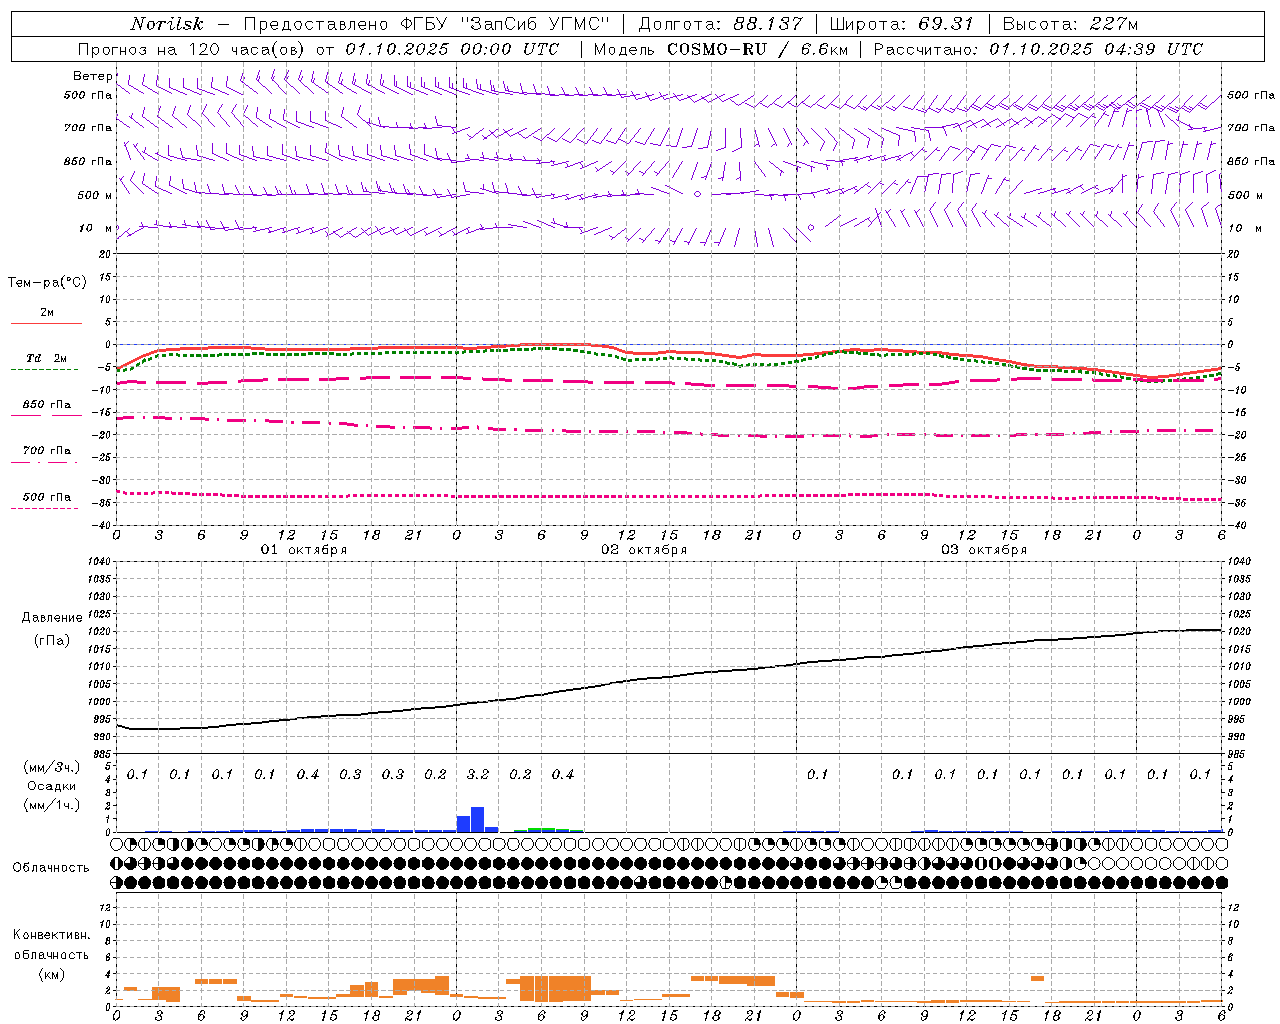
Task: Click the tallest blue precipitation bar
Action: click(477, 819)
